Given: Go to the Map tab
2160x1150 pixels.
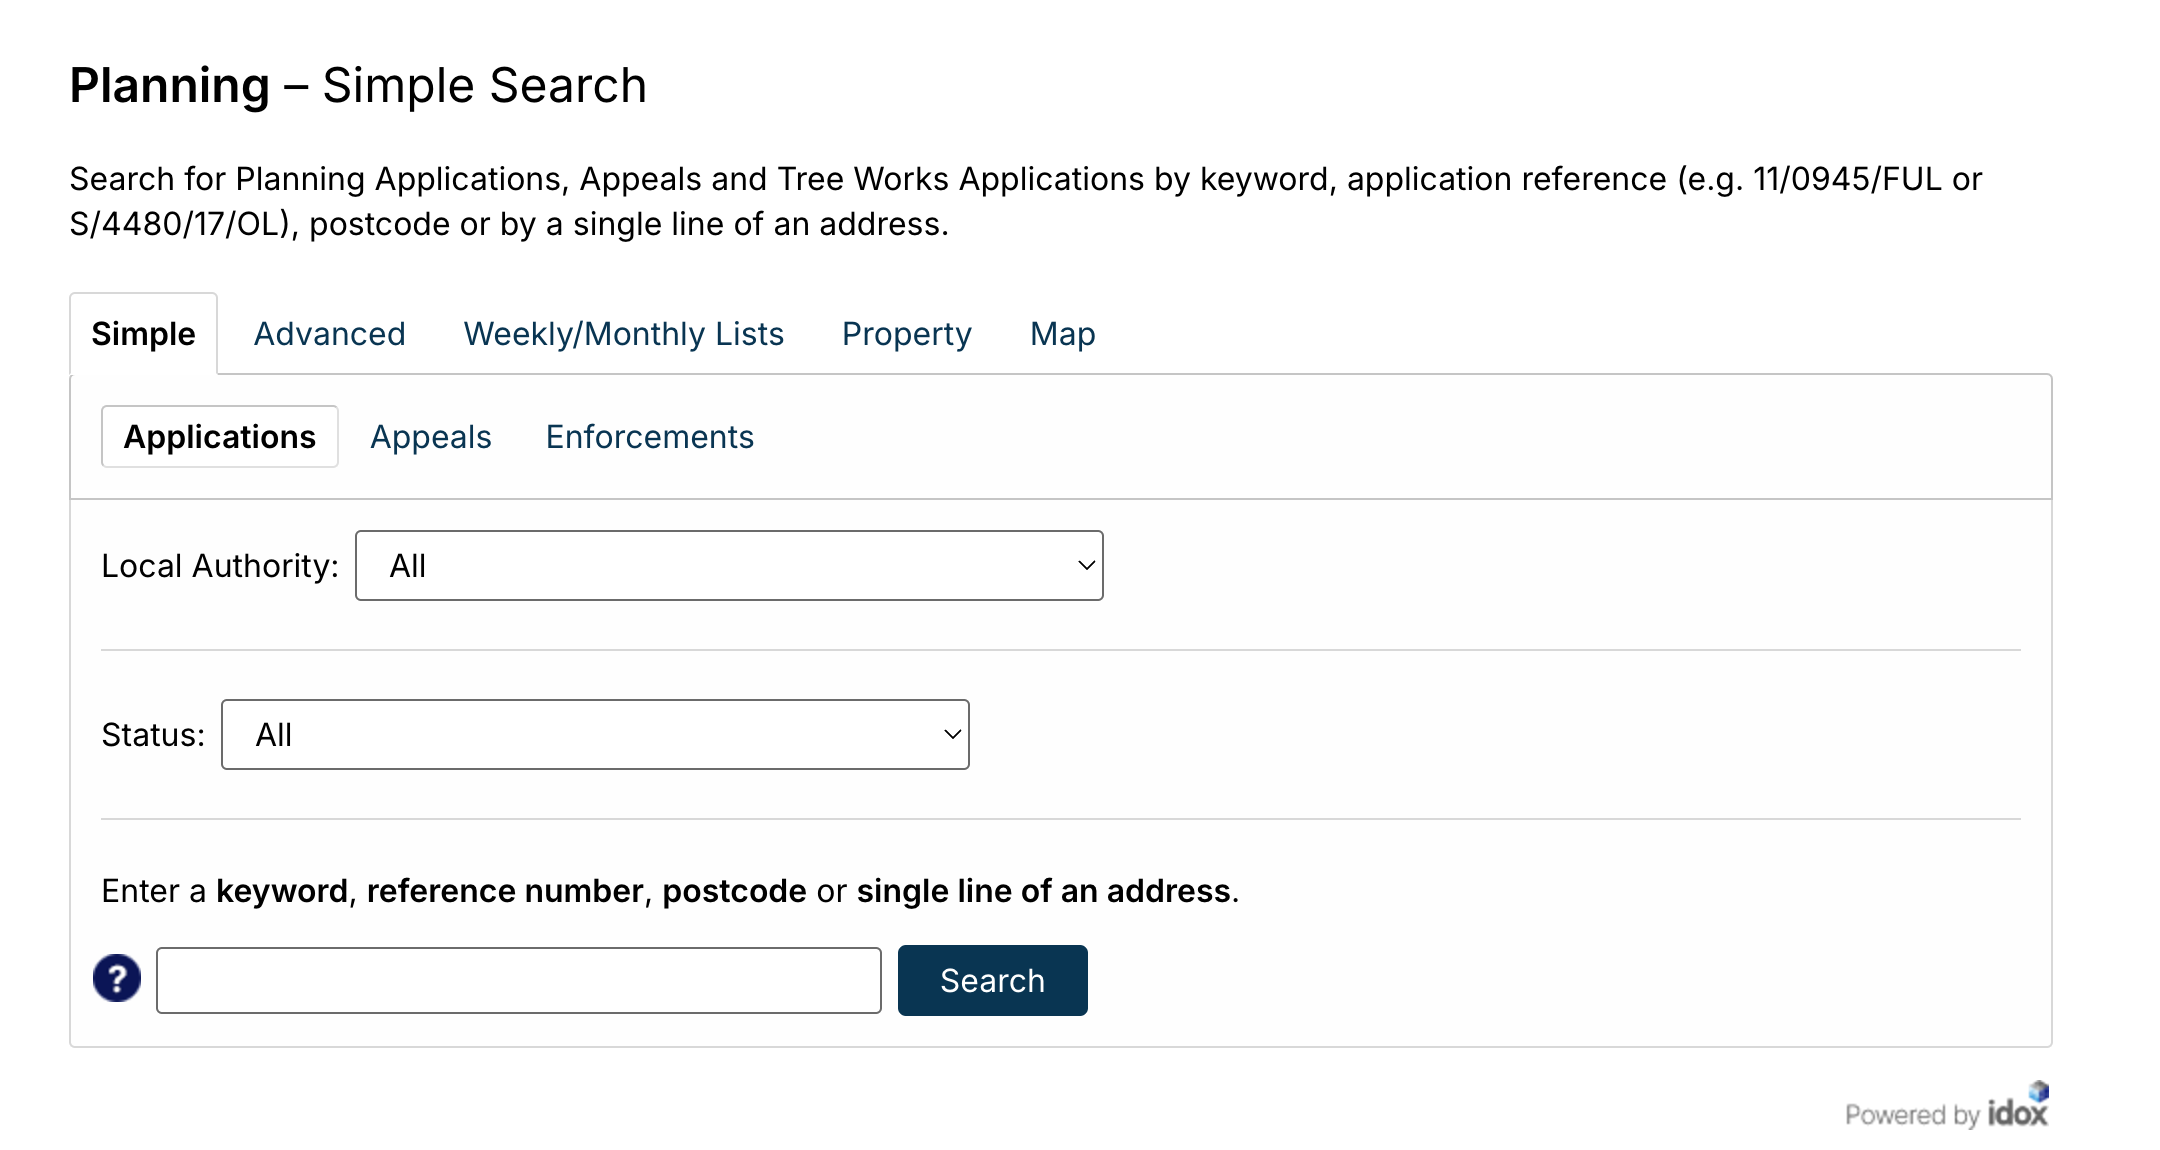Looking at the screenshot, I should tap(1063, 334).
